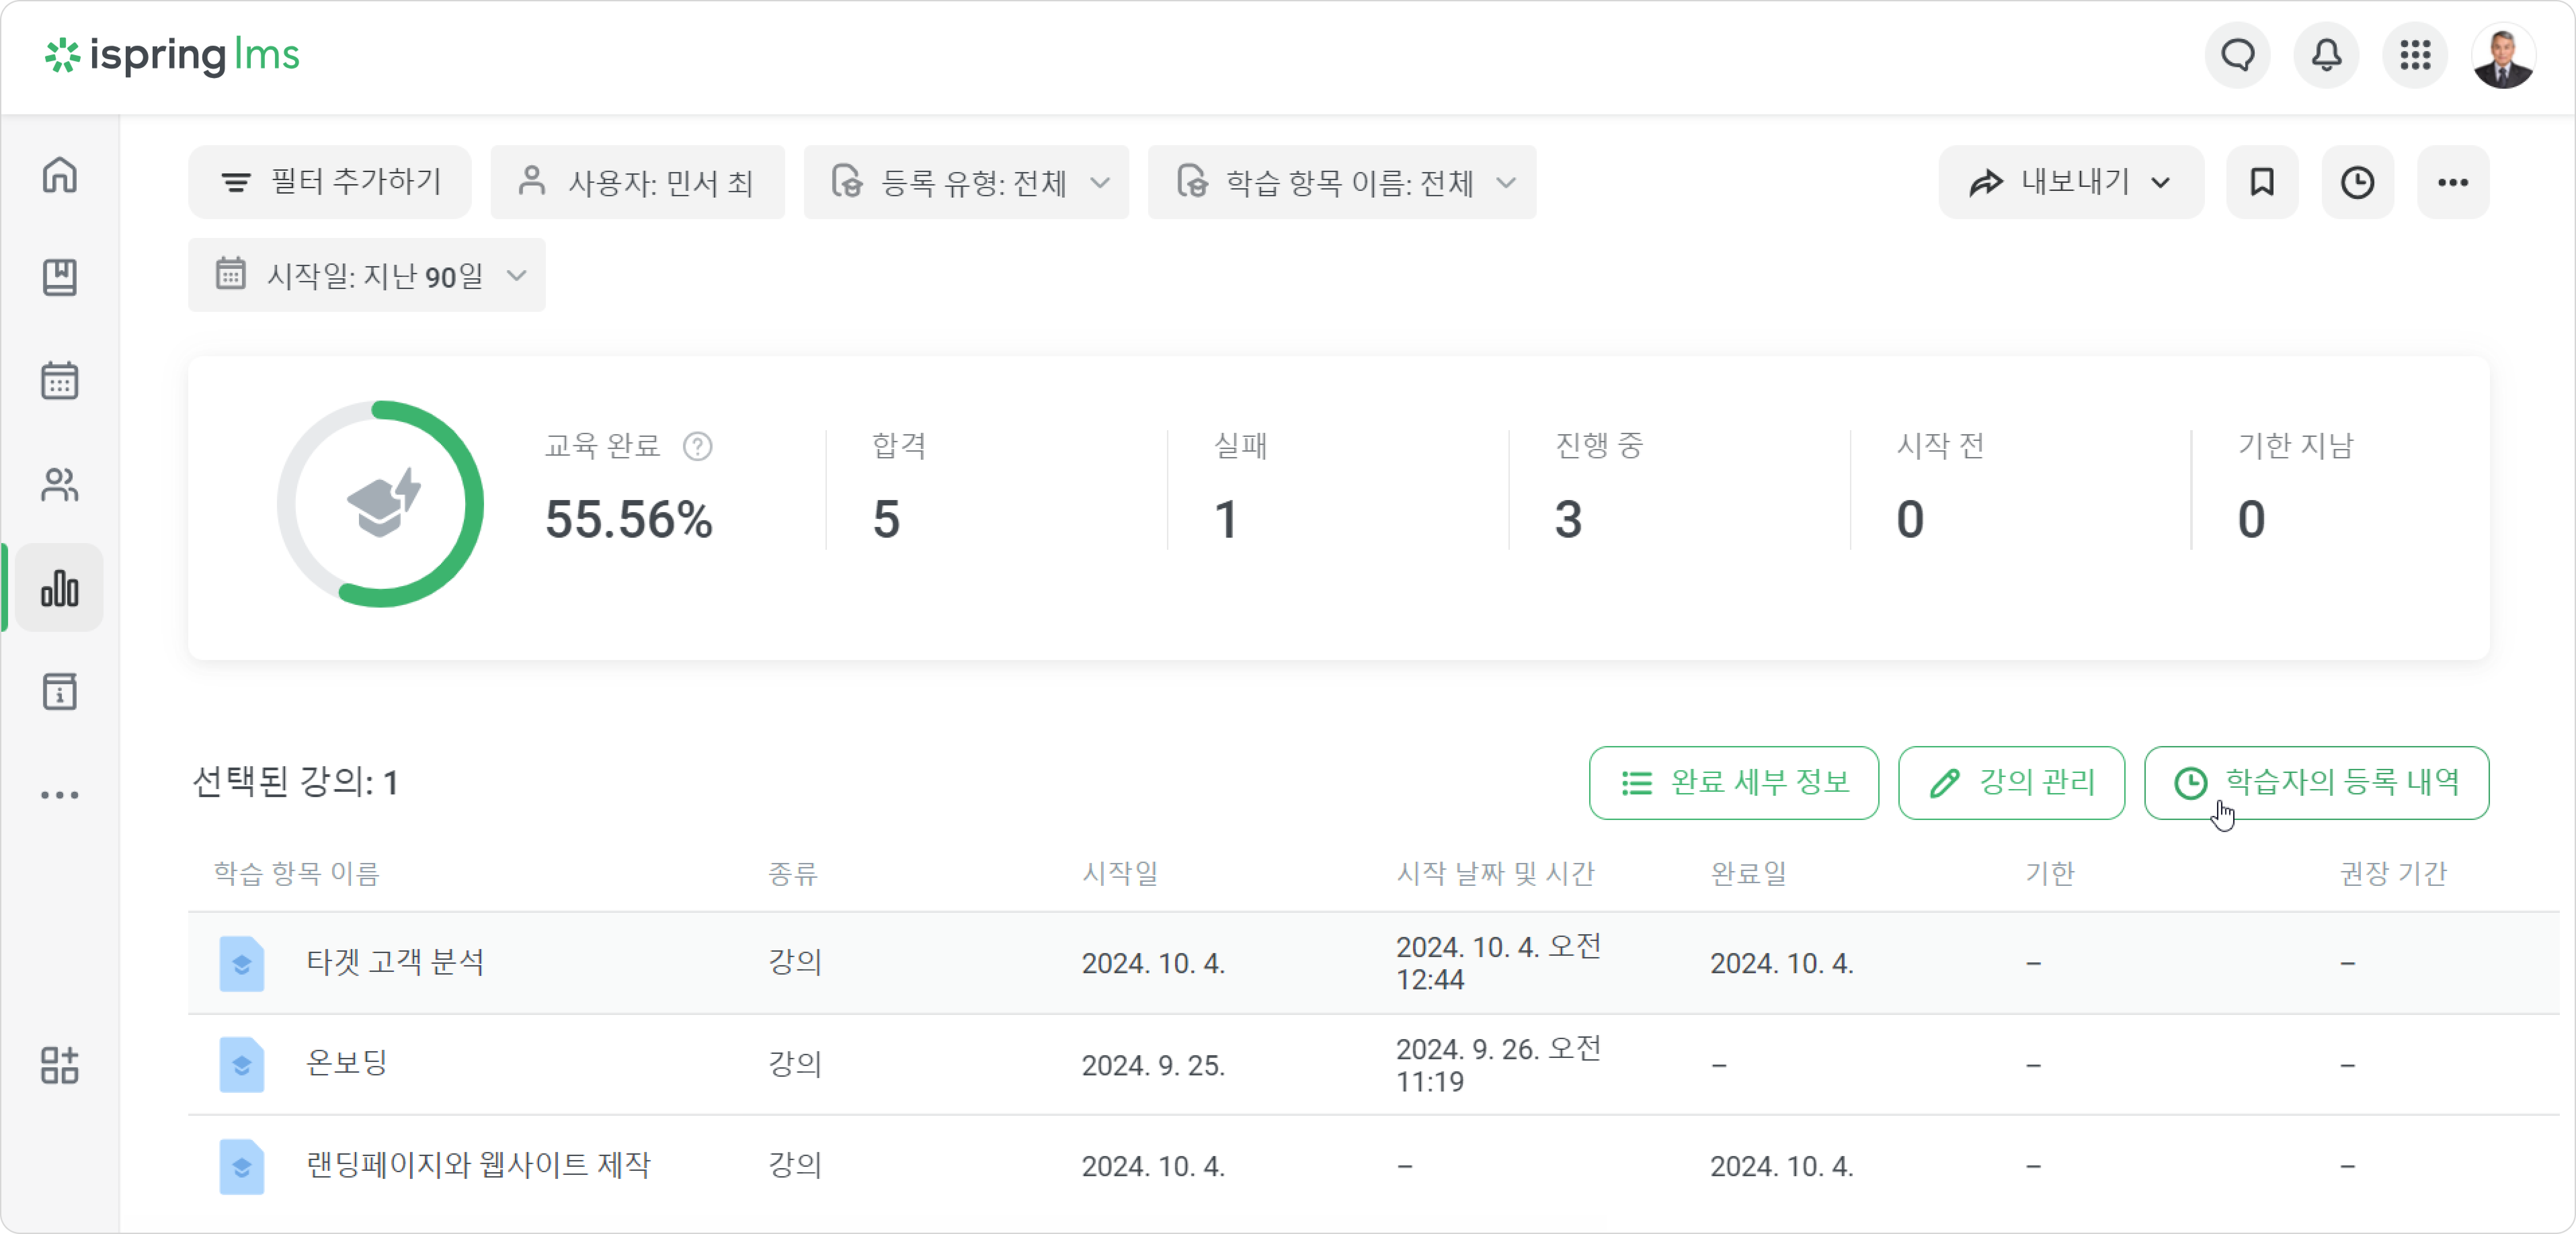Open the chat messages icon

2238,55
